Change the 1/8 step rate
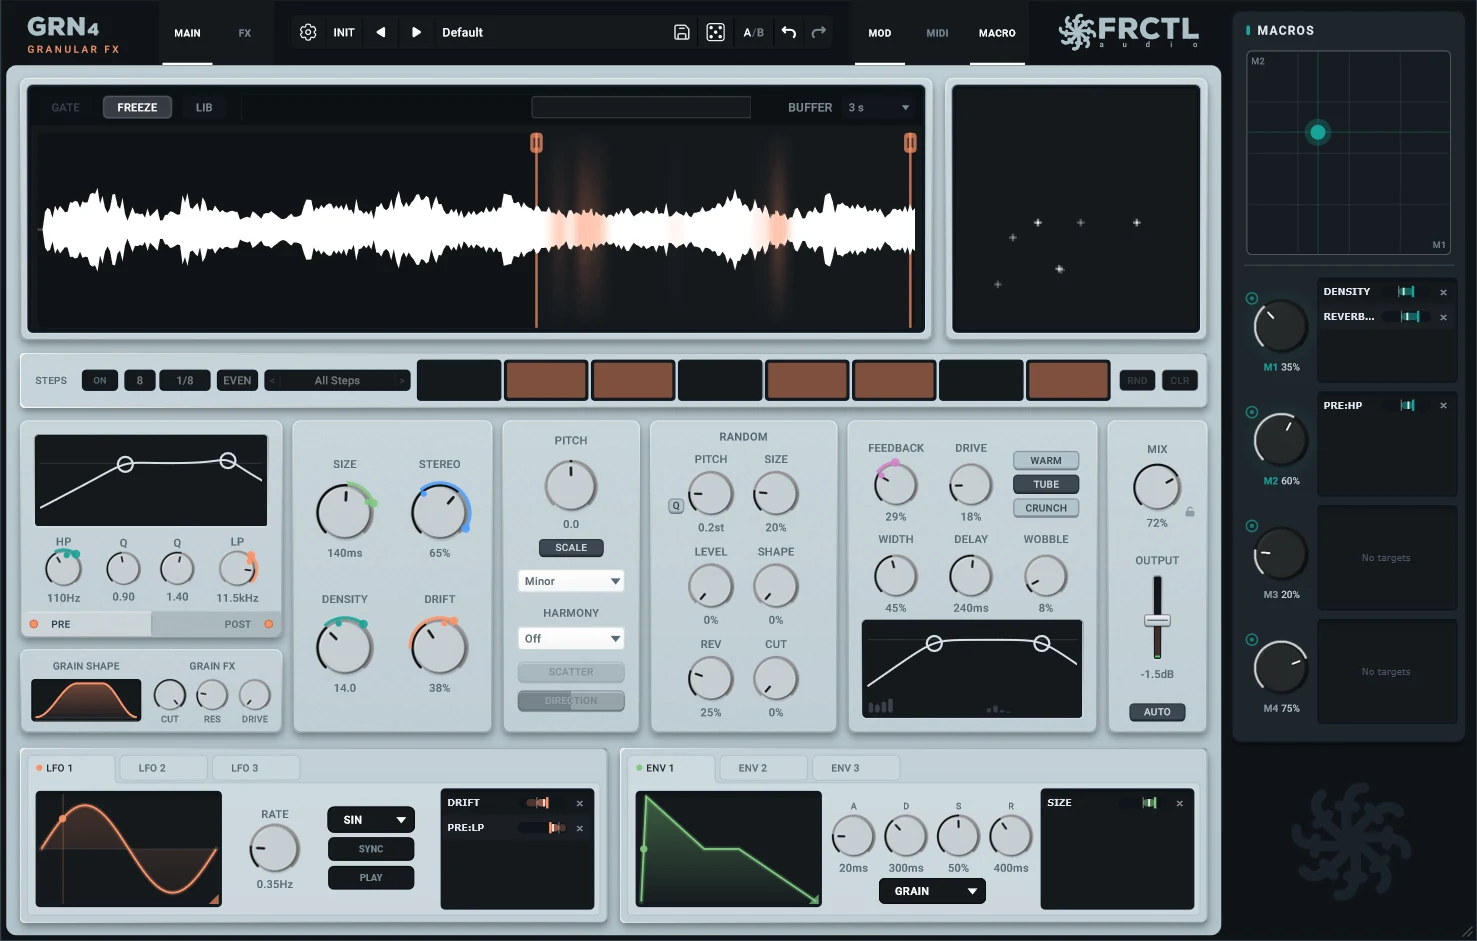The image size is (1477, 941). (x=185, y=381)
